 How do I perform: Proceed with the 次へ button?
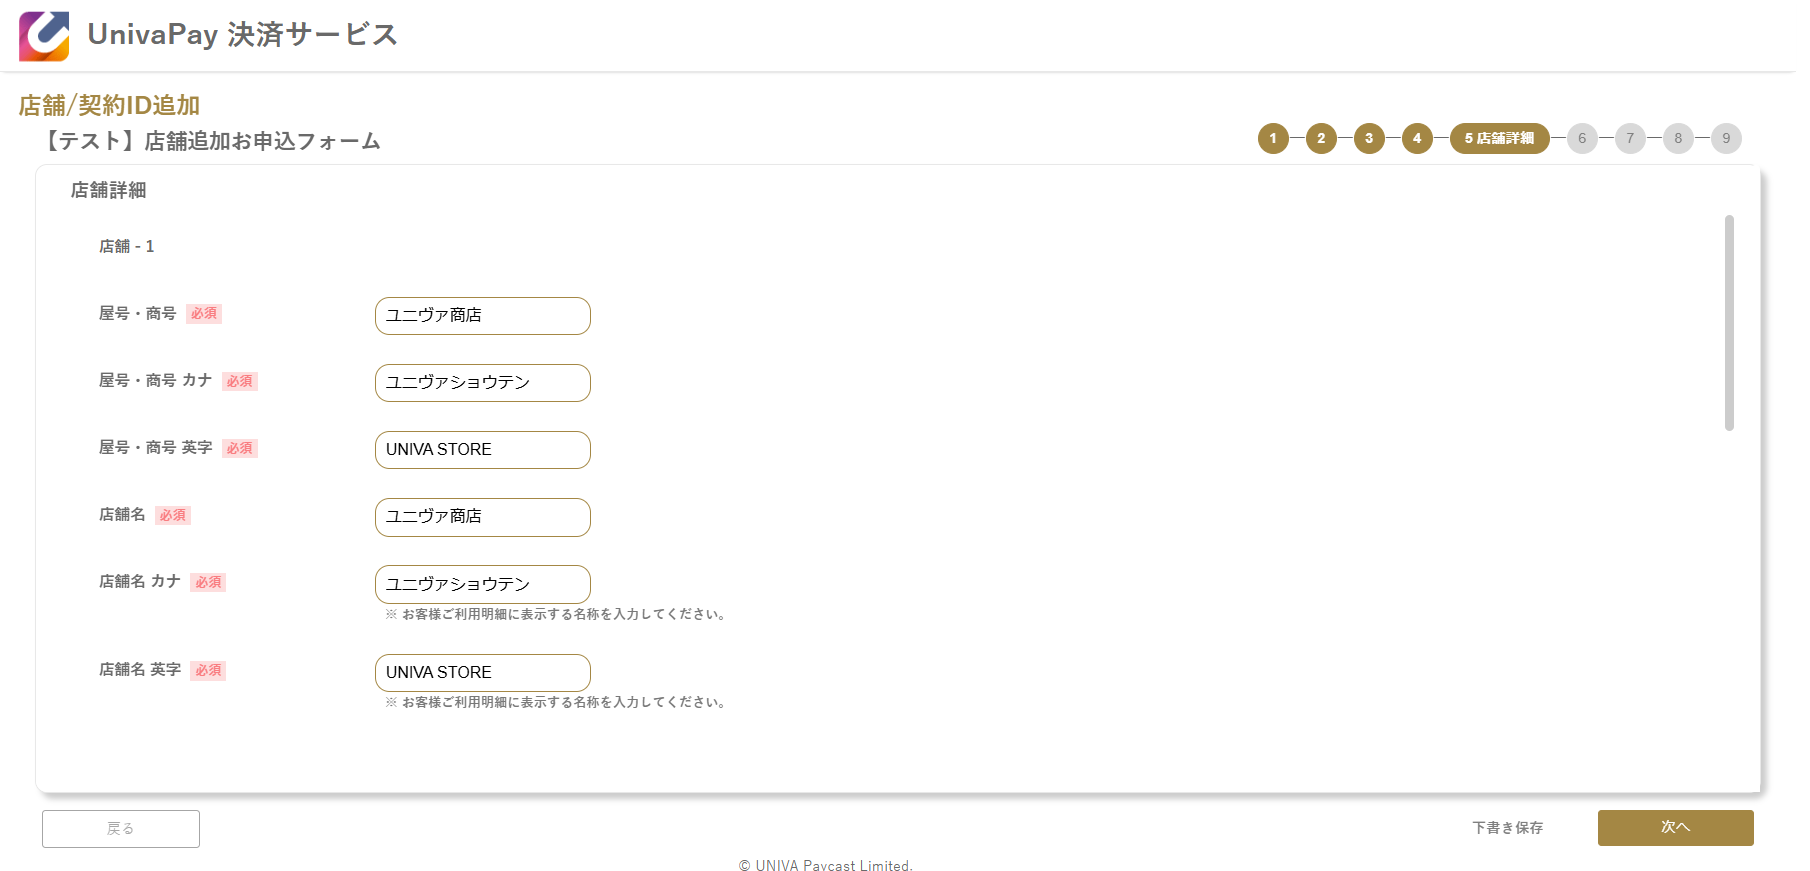click(1676, 828)
